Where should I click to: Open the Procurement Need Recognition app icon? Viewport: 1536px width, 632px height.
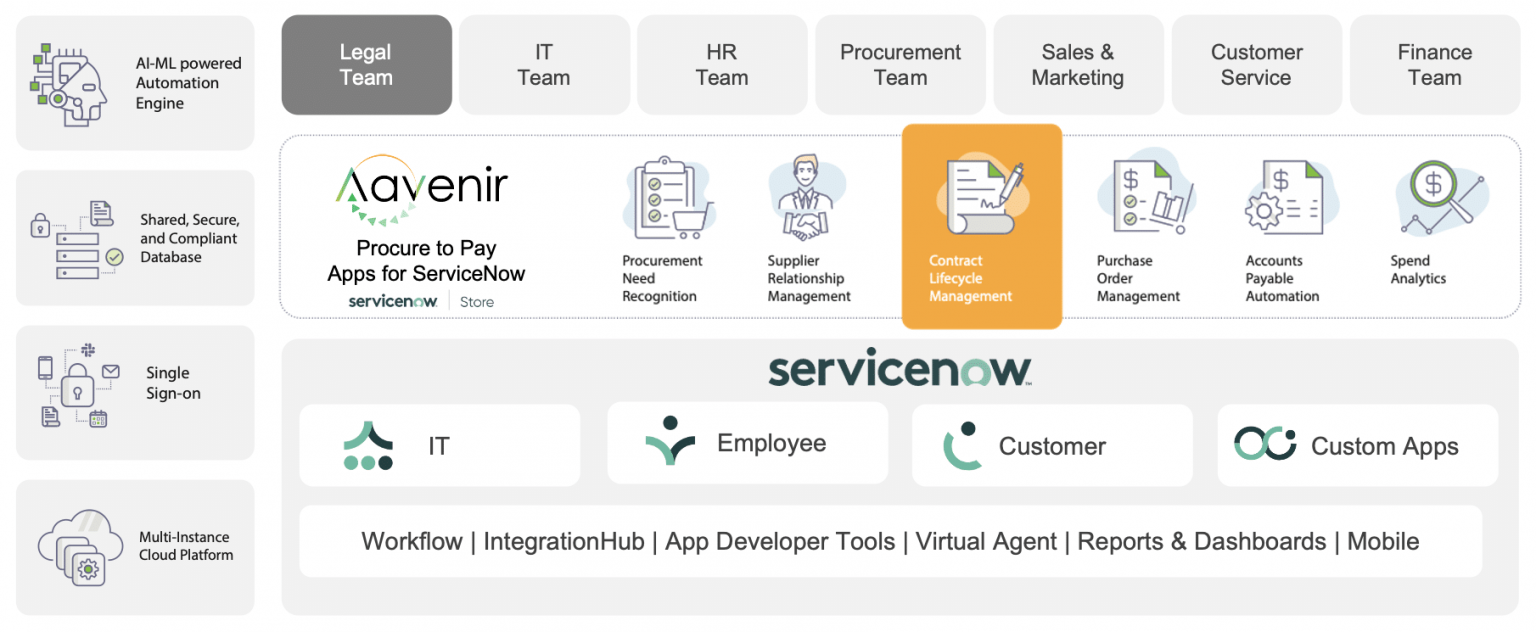point(669,197)
